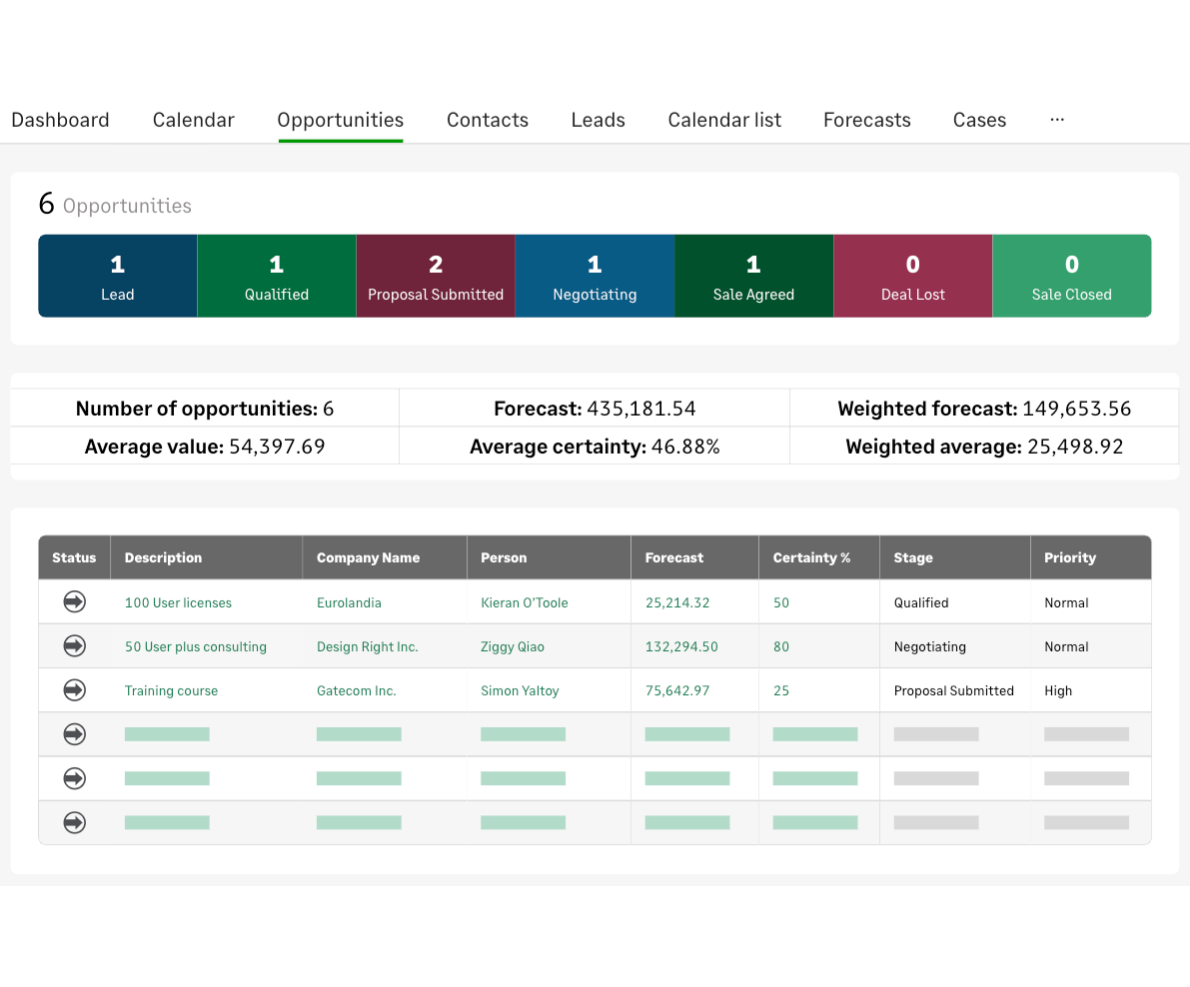Open the 100 User licenses opportunity link
This screenshot has width=1190, height=987.
point(178,602)
